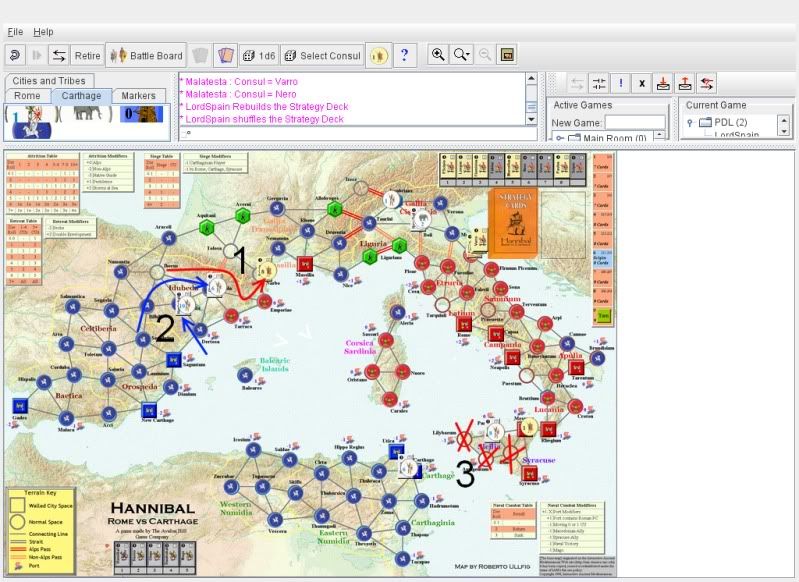Click the swap arrows icon beside Retire

point(59,55)
